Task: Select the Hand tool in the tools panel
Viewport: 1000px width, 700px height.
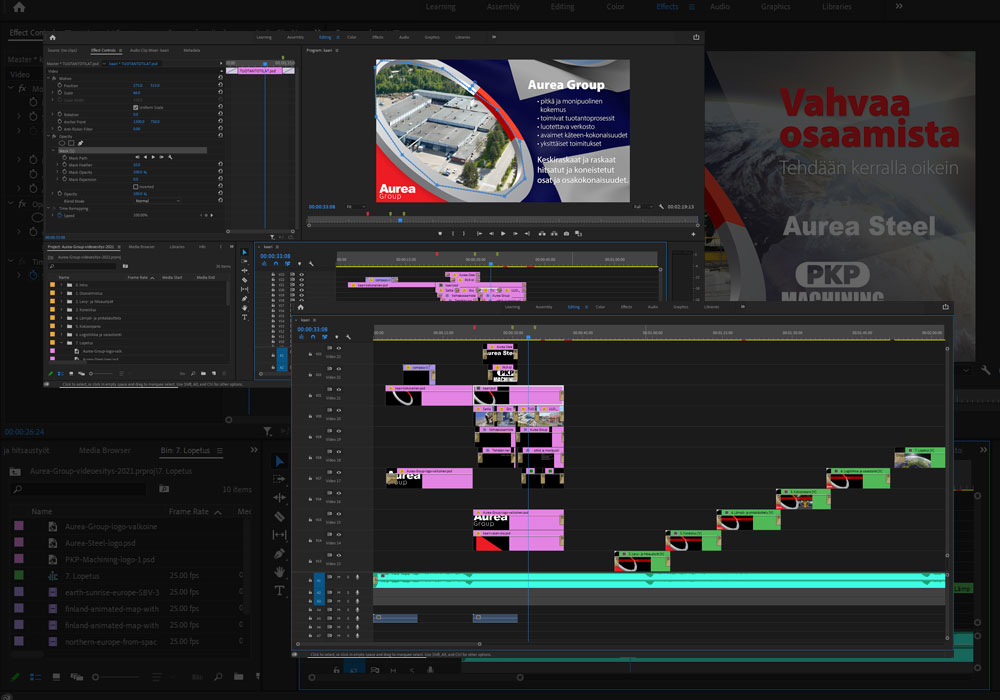Action: click(280, 571)
